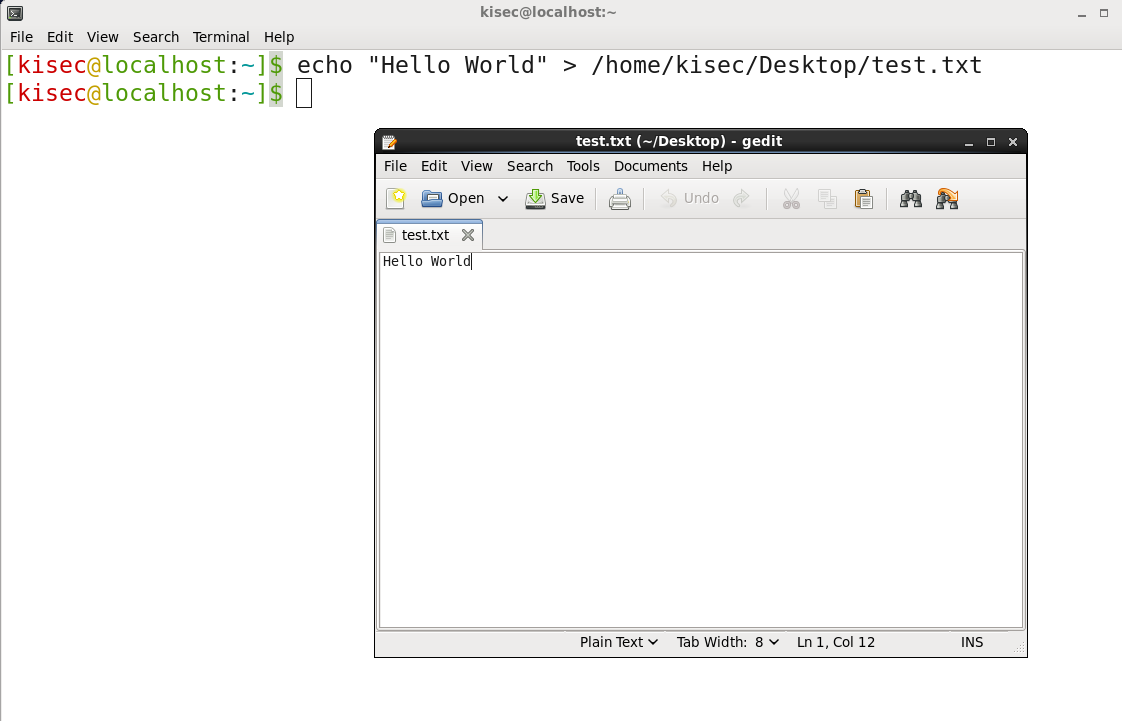Open gedit Tools menu
The image size is (1122, 721).
583,166
